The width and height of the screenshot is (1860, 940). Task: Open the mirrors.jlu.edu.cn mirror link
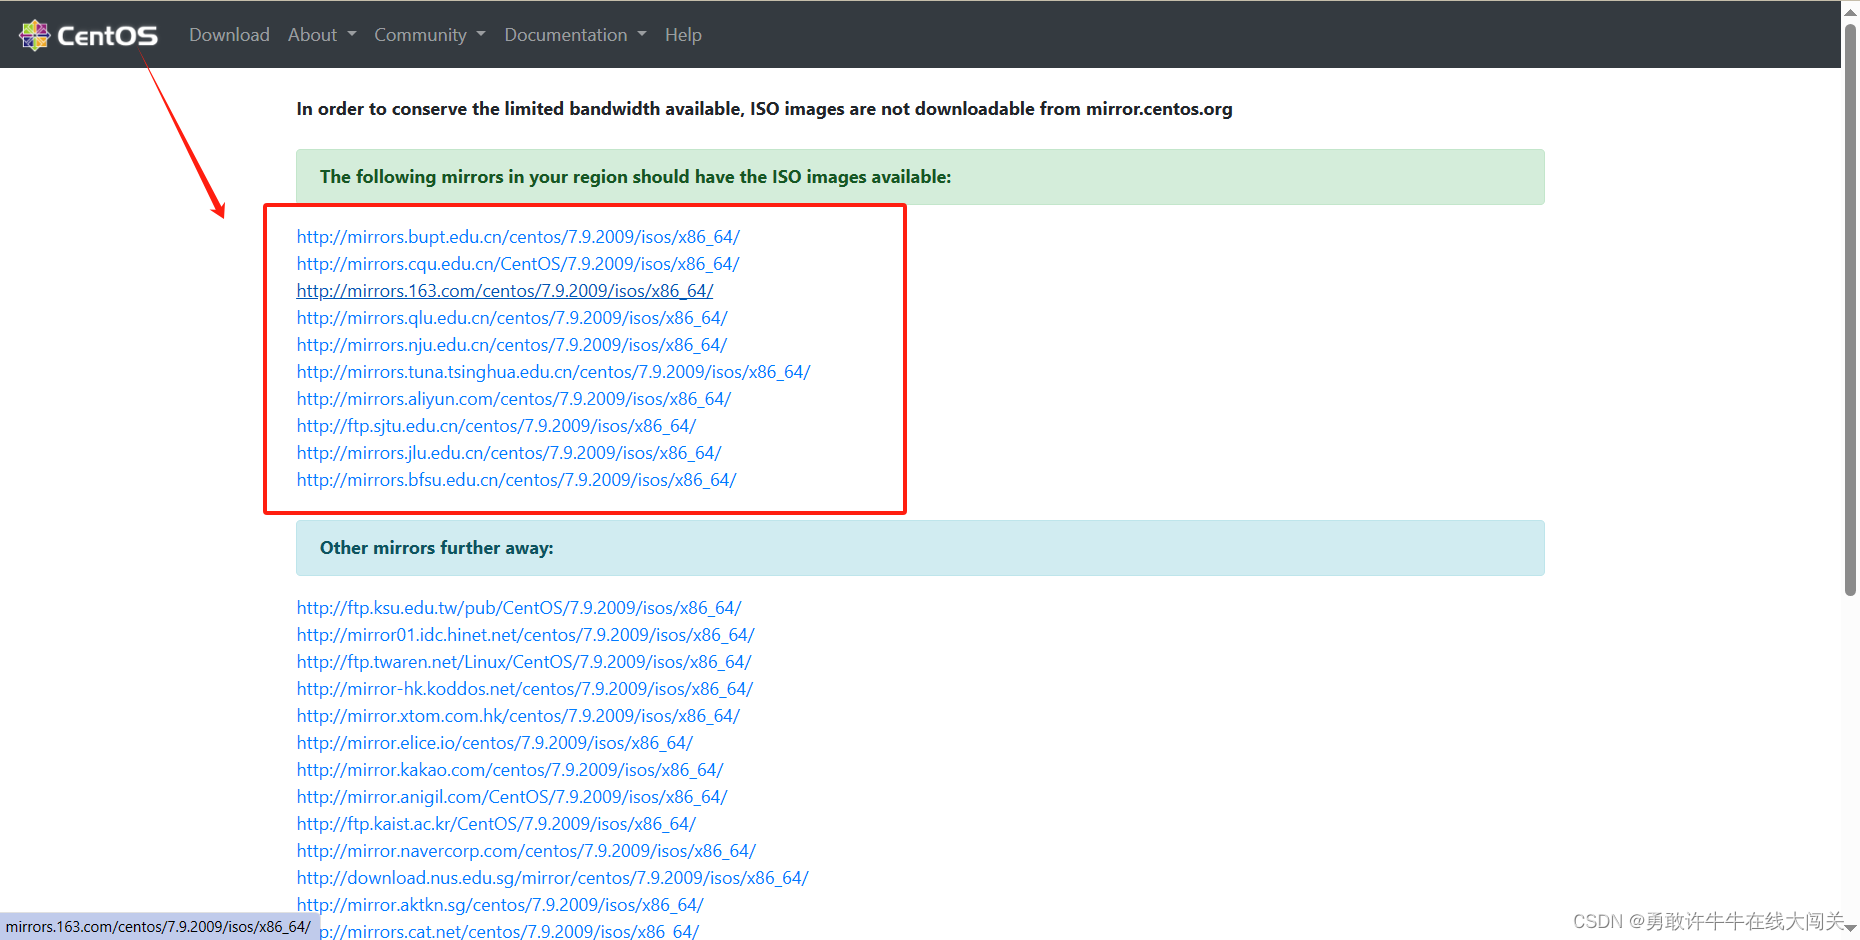(x=509, y=453)
